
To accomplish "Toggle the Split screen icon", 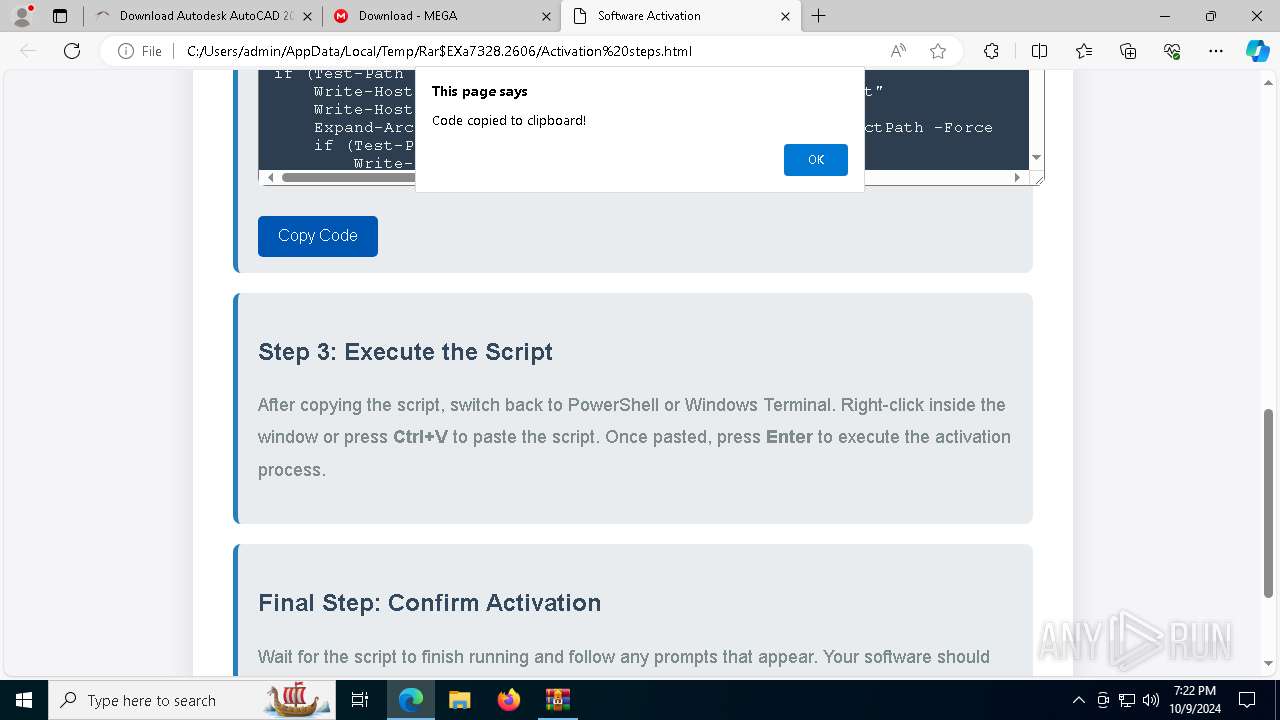I will coord(1039,51).
